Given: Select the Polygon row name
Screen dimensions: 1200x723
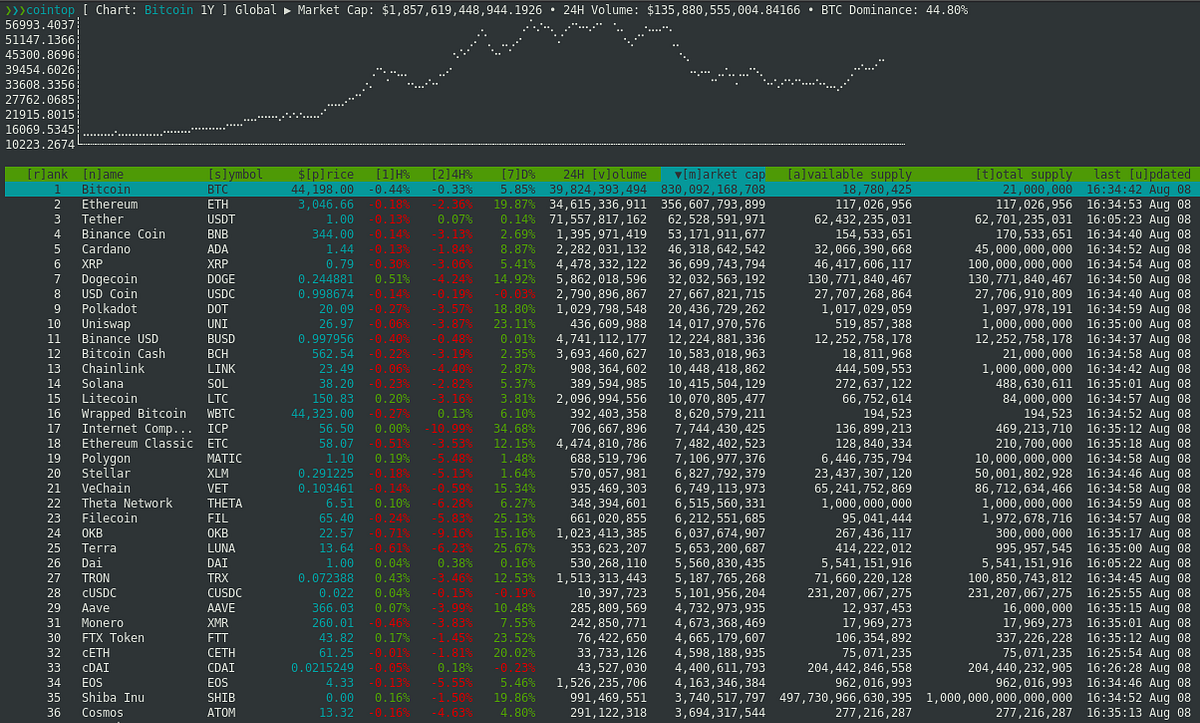Looking at the screenshot, I should click(106, 459).
